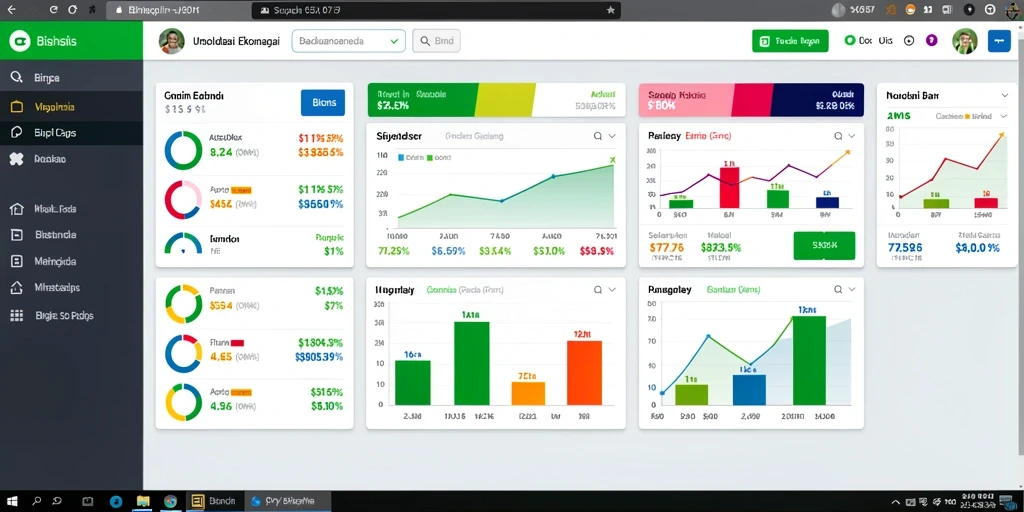Open the grid apps icon in the sidebar
The height and width of the screenshot is (512, 1024).
tap(17, 315)
